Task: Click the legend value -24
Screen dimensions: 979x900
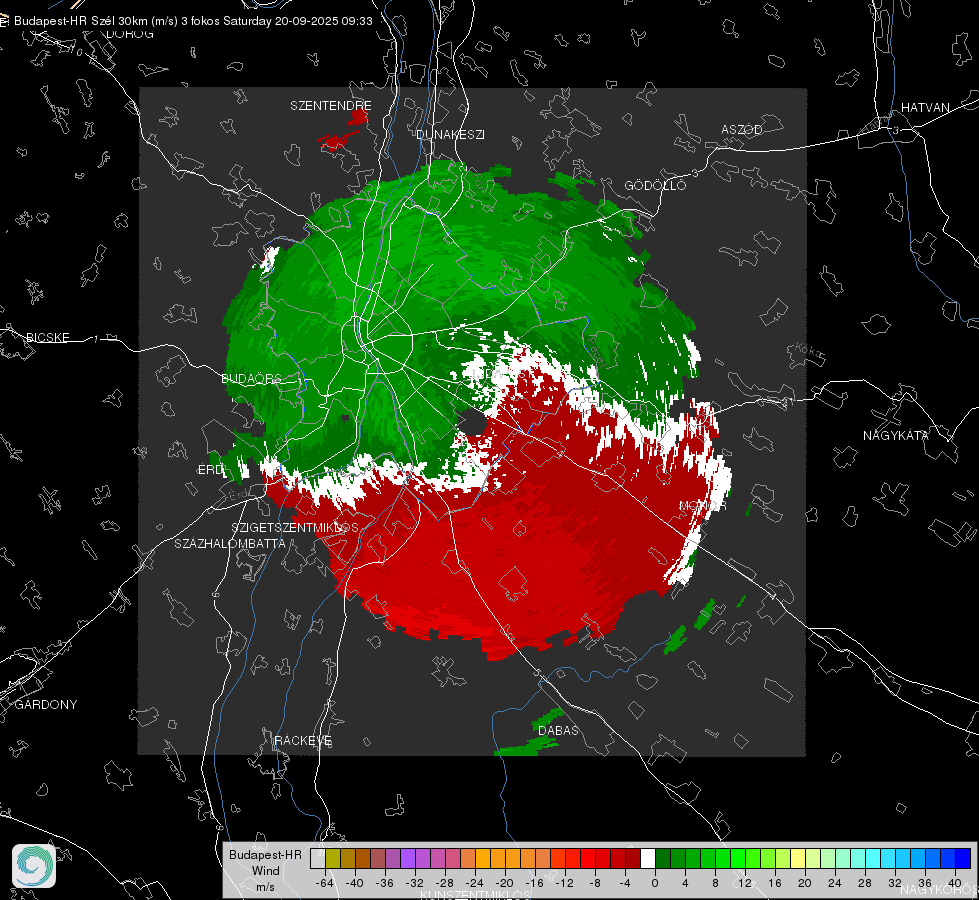Action: tap(474, 883)
